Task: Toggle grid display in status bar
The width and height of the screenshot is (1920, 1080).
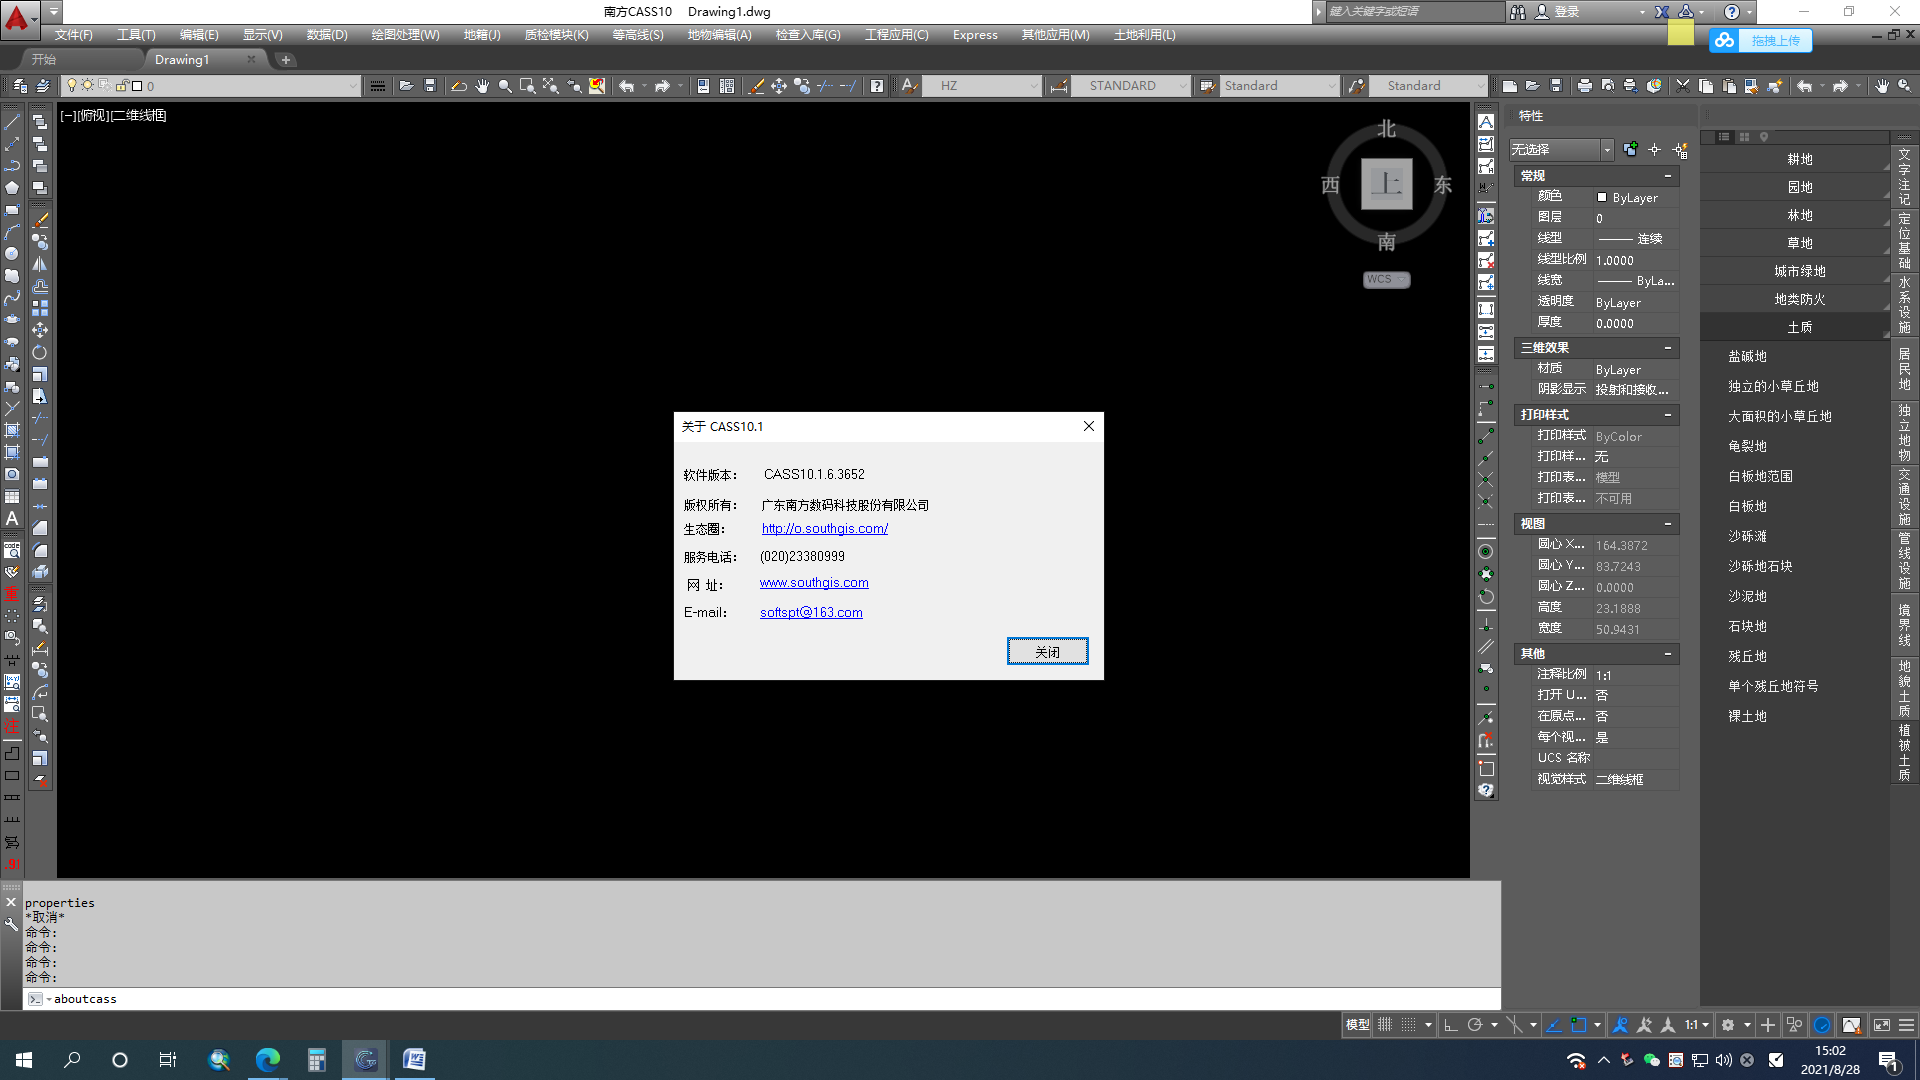Action: coord(1385,1025)
